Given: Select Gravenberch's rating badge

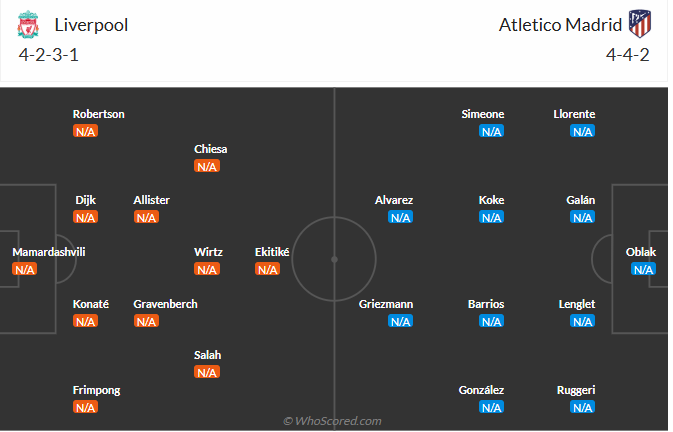Looking at the screenshot, I should pyautogui.click(x=146, y=322).
